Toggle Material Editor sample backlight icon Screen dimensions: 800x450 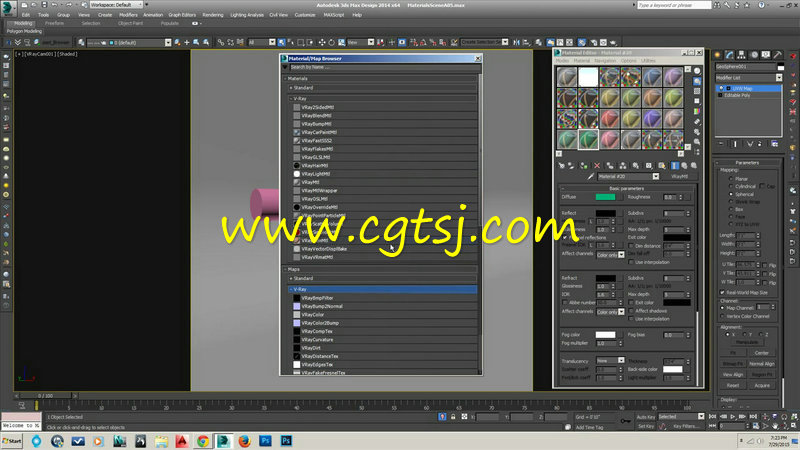[697, 81]
